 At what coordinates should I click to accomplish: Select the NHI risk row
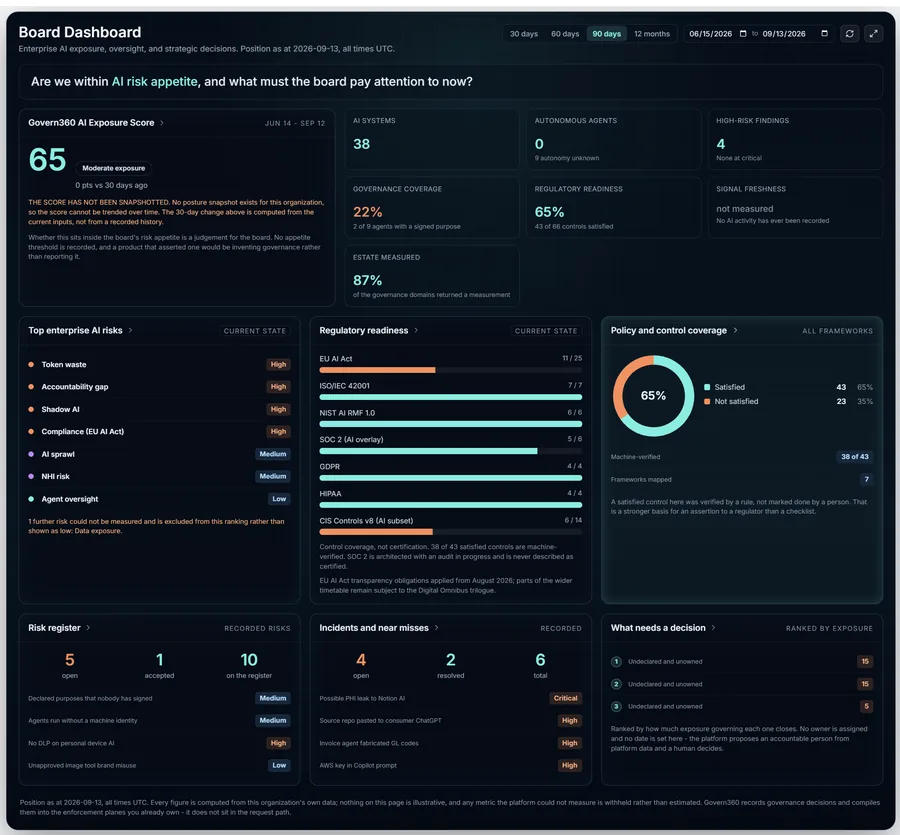159,476
